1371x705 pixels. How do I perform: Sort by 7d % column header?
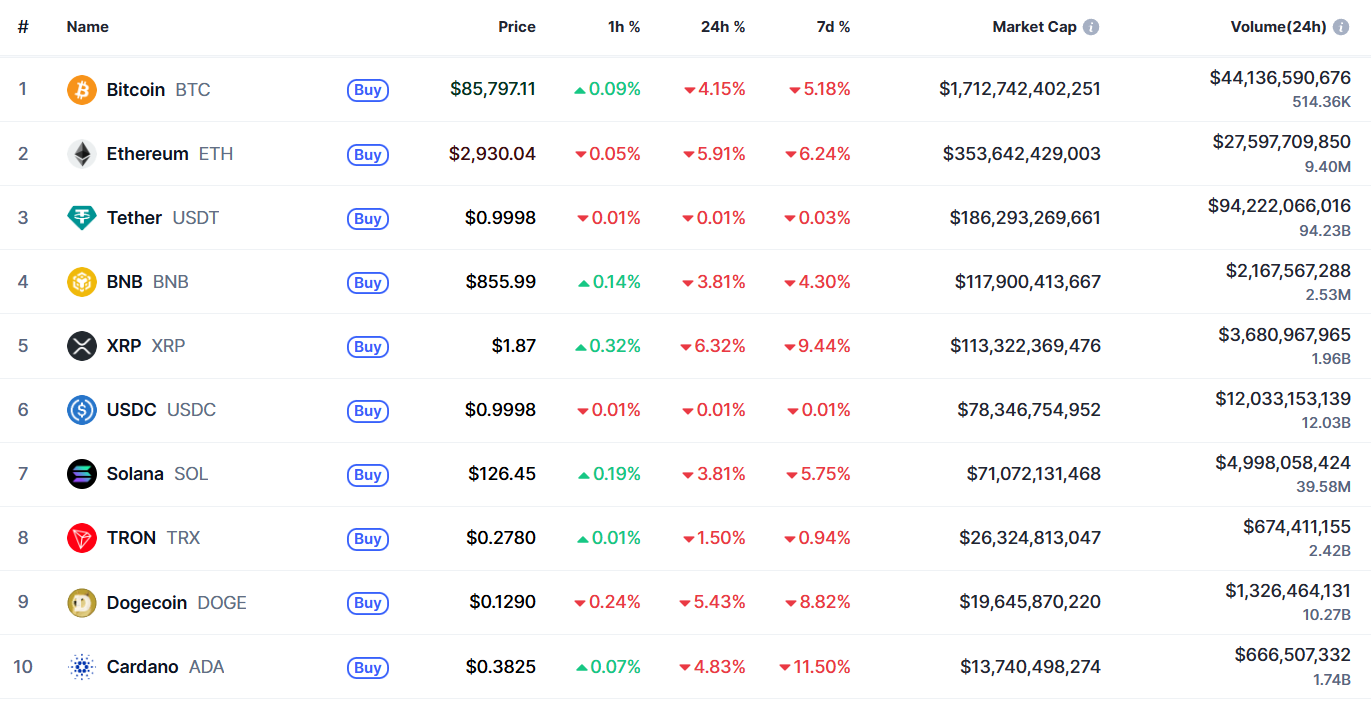tap(833, 27)
